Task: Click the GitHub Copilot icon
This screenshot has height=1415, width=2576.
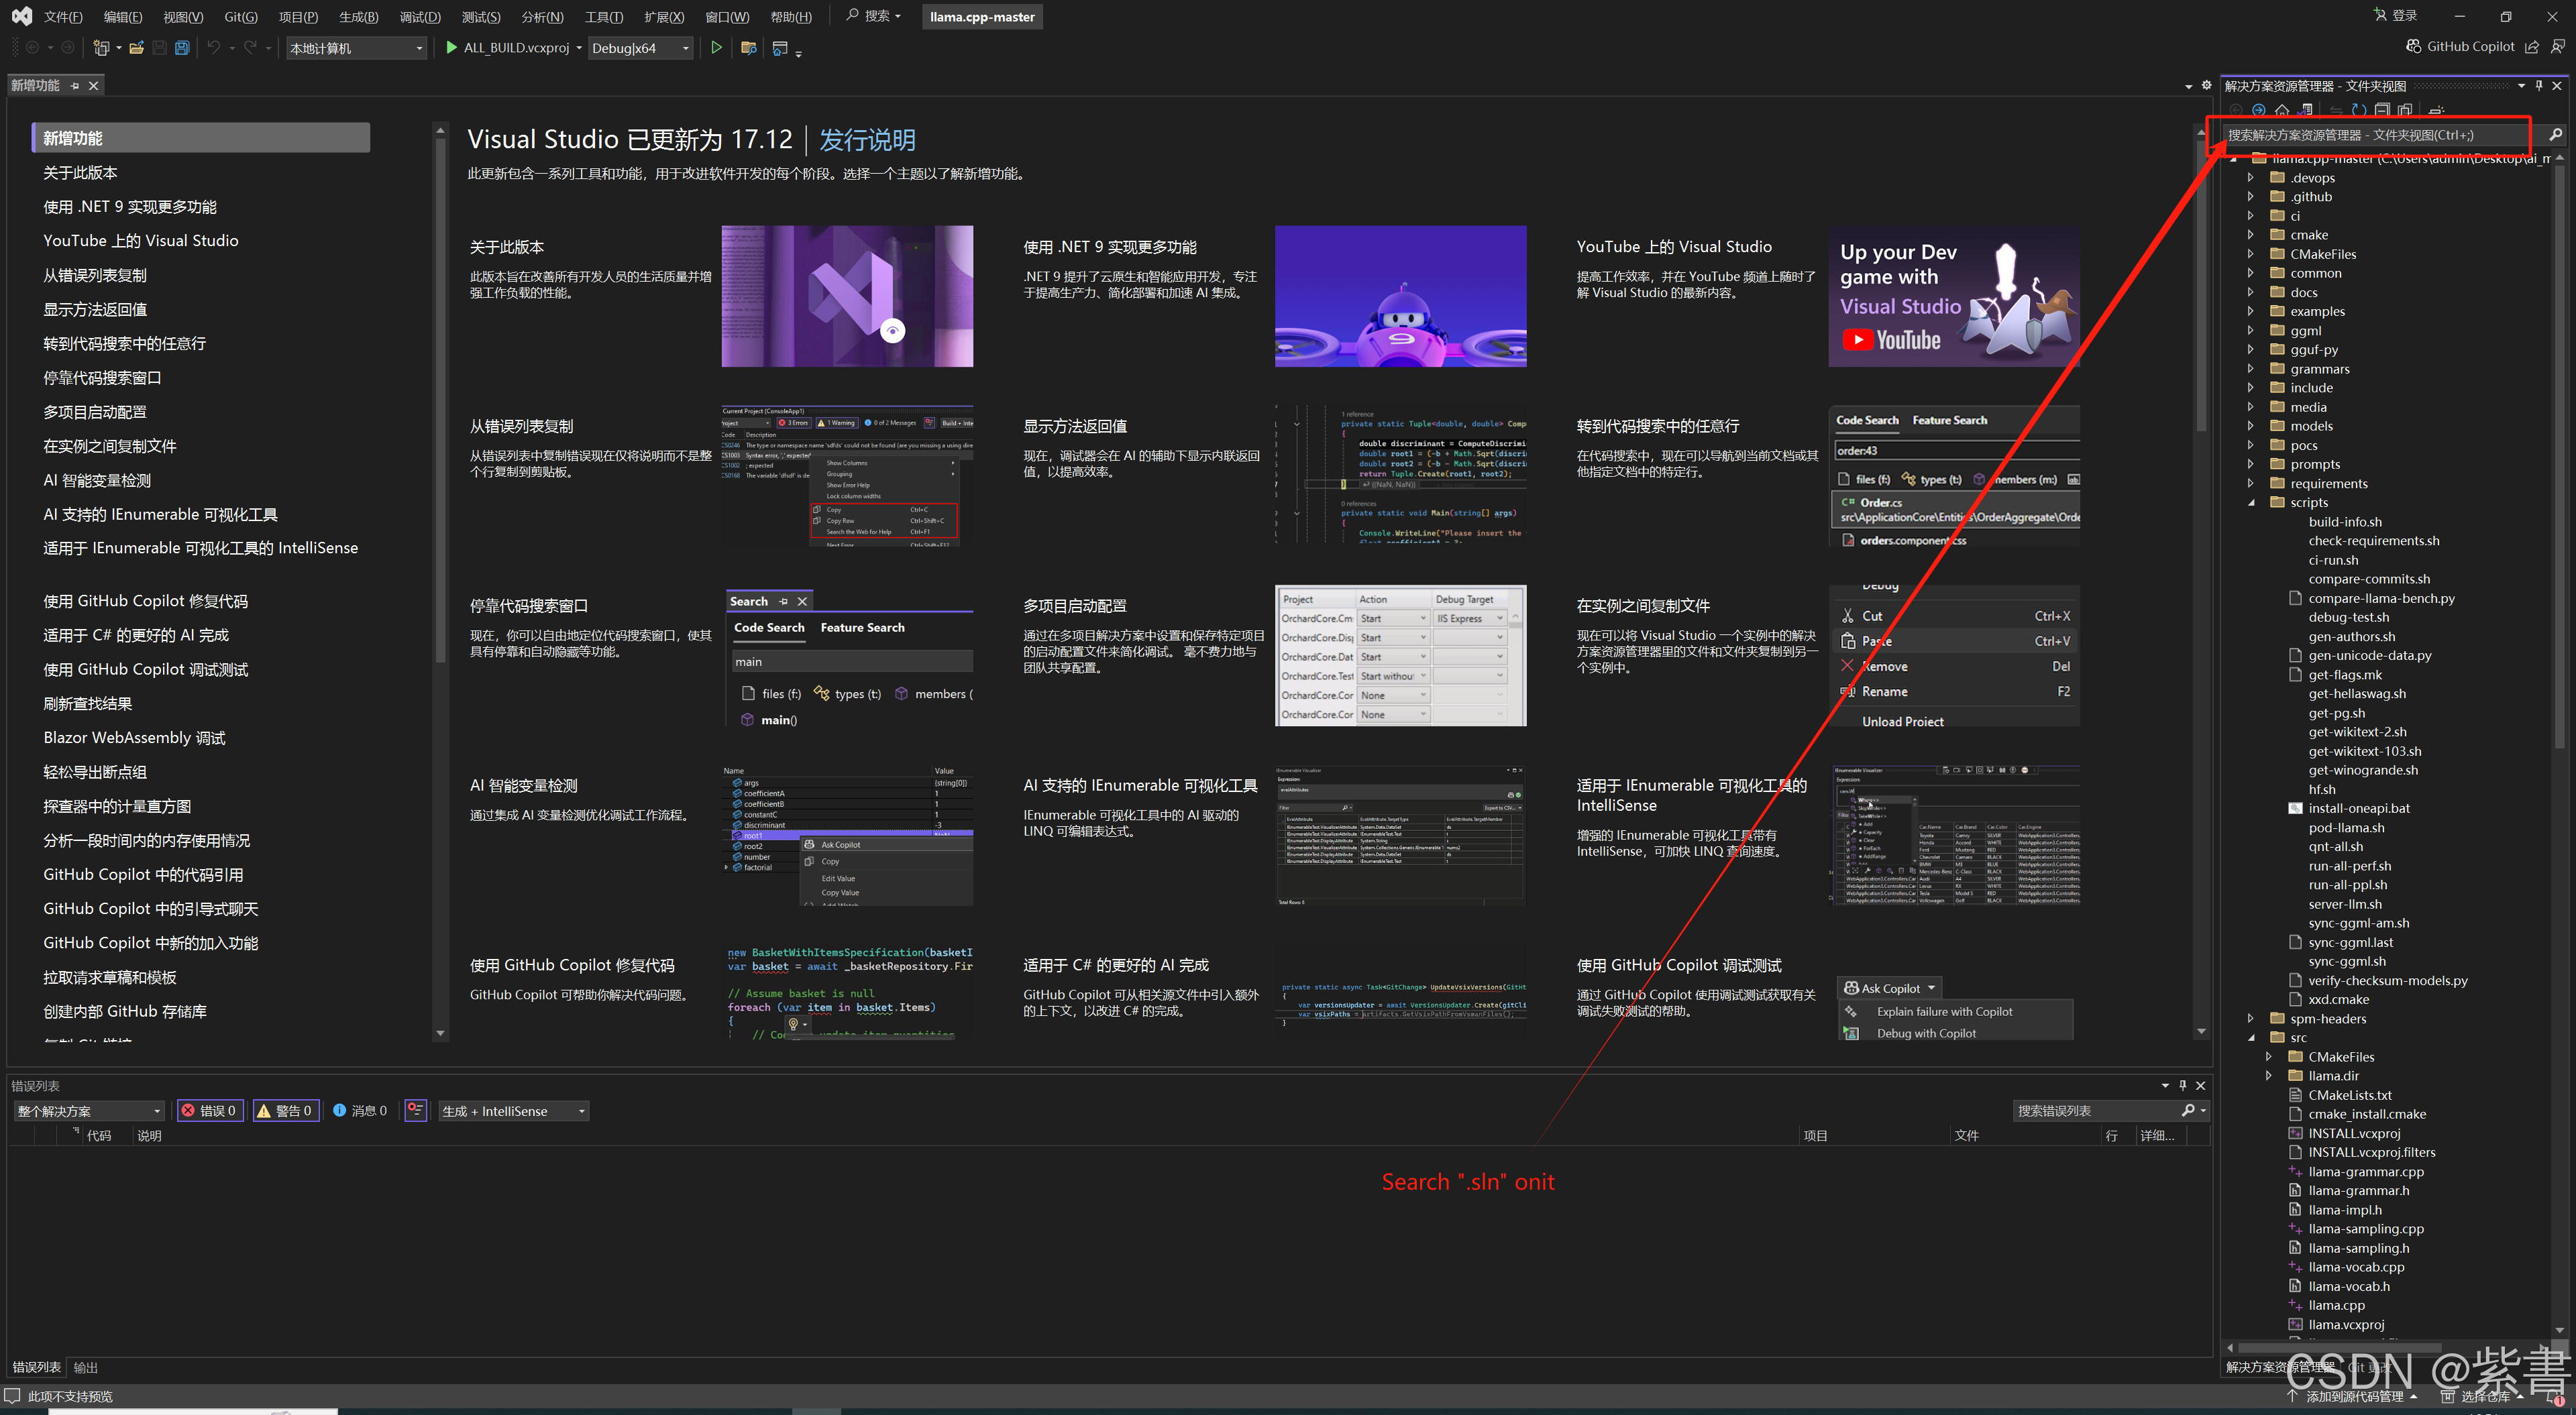Action: [x=2413, y=46]
